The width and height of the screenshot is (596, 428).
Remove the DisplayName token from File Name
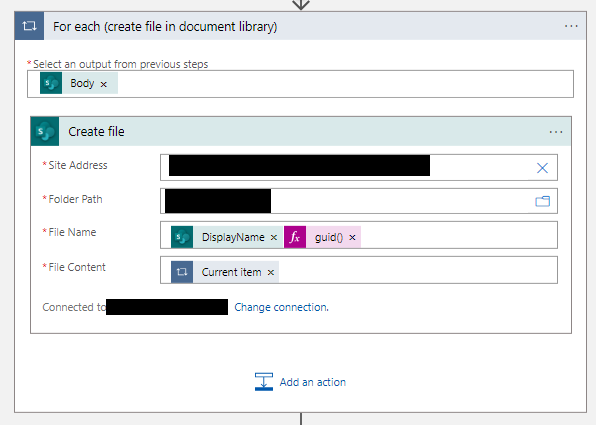point(274,238)
